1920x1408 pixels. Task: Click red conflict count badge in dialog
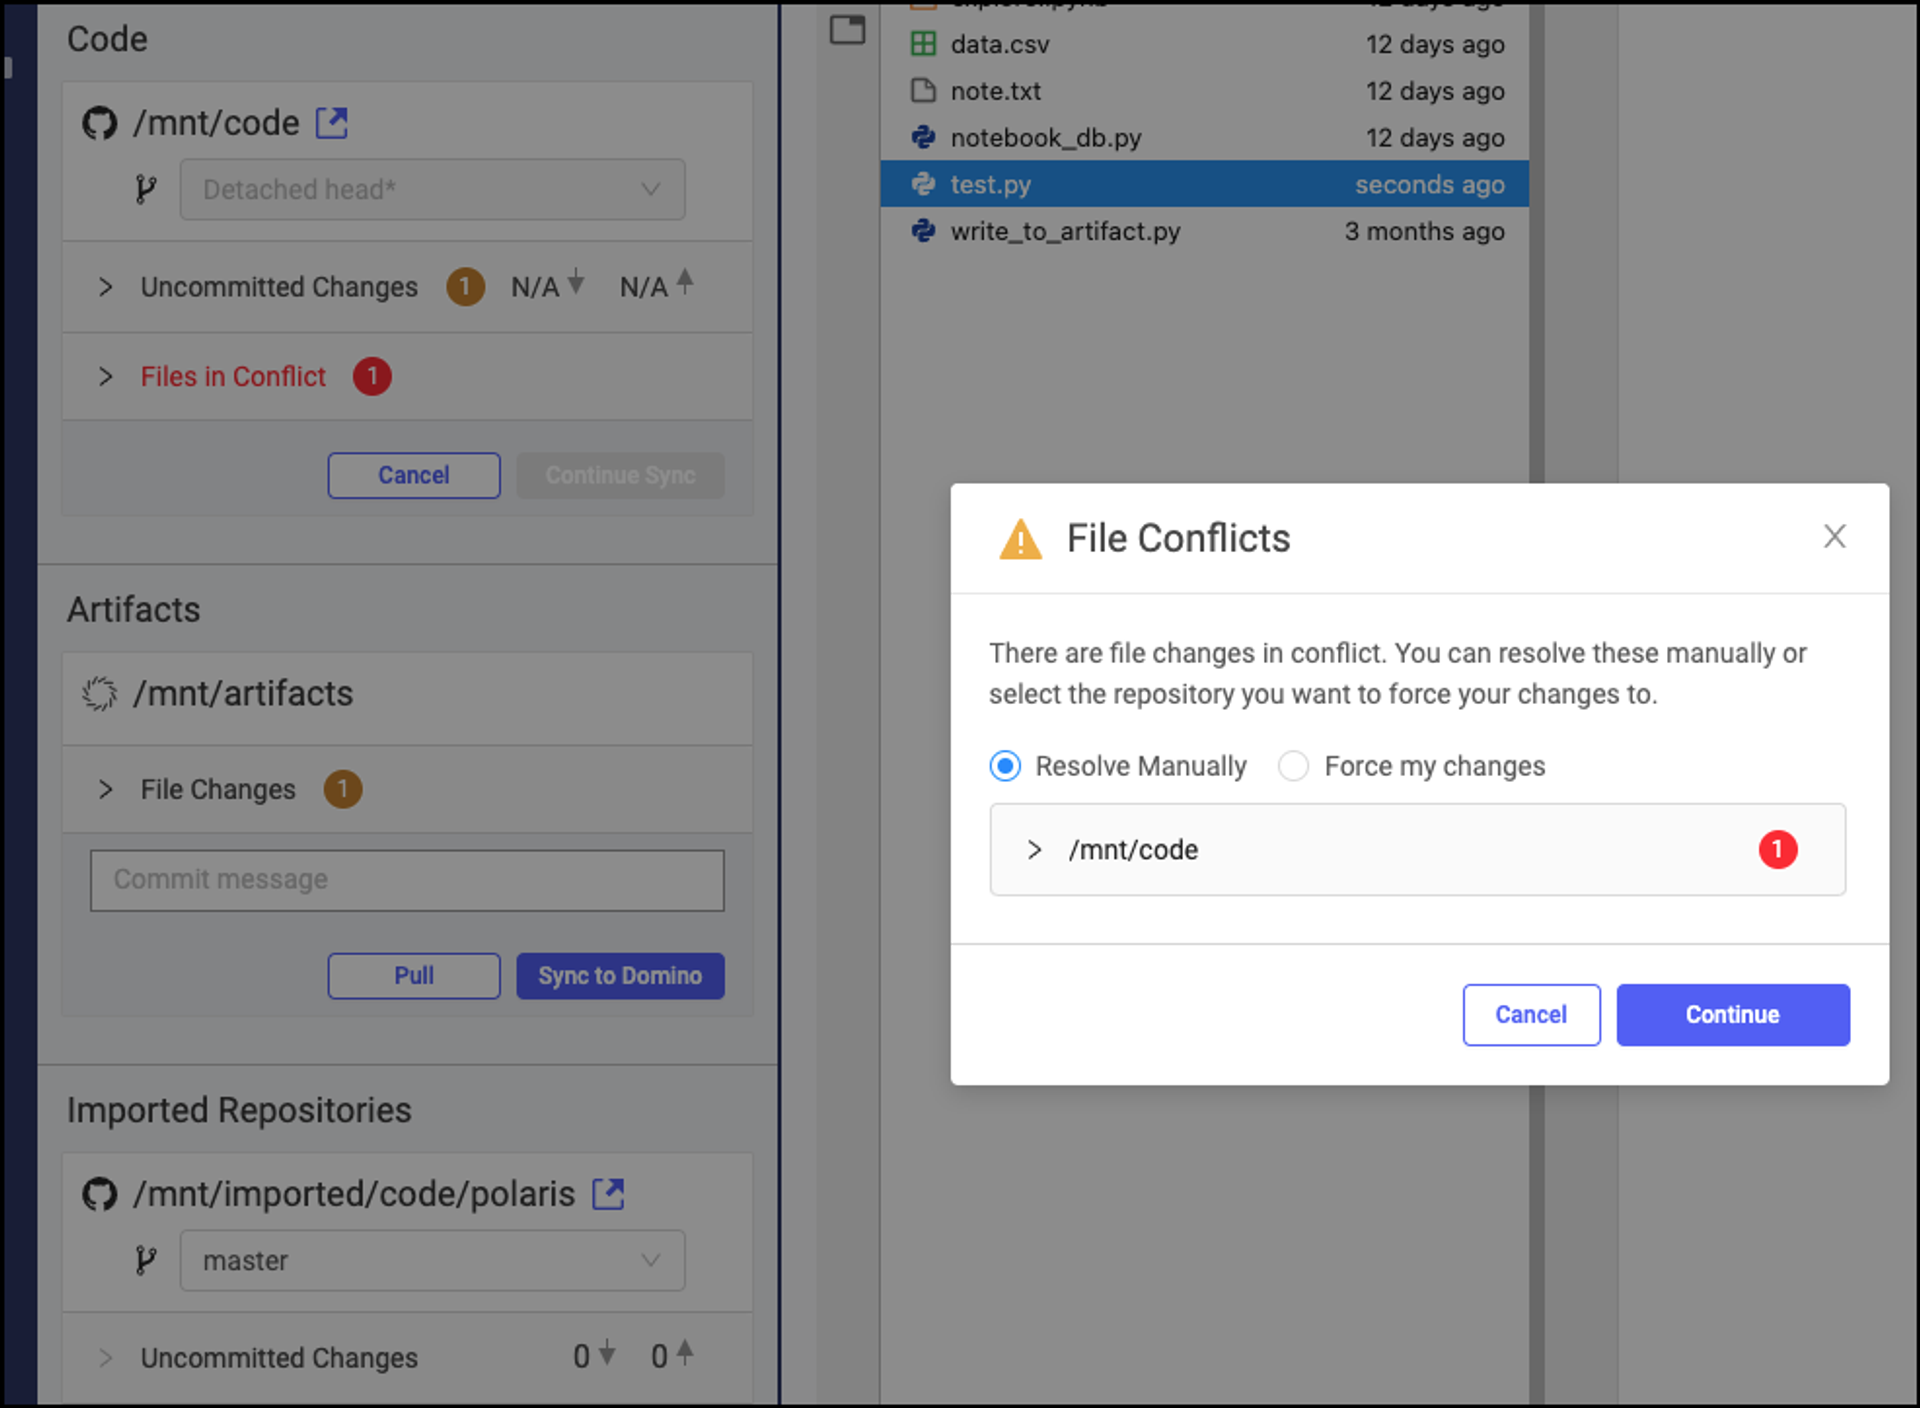tap(1777, 849)
